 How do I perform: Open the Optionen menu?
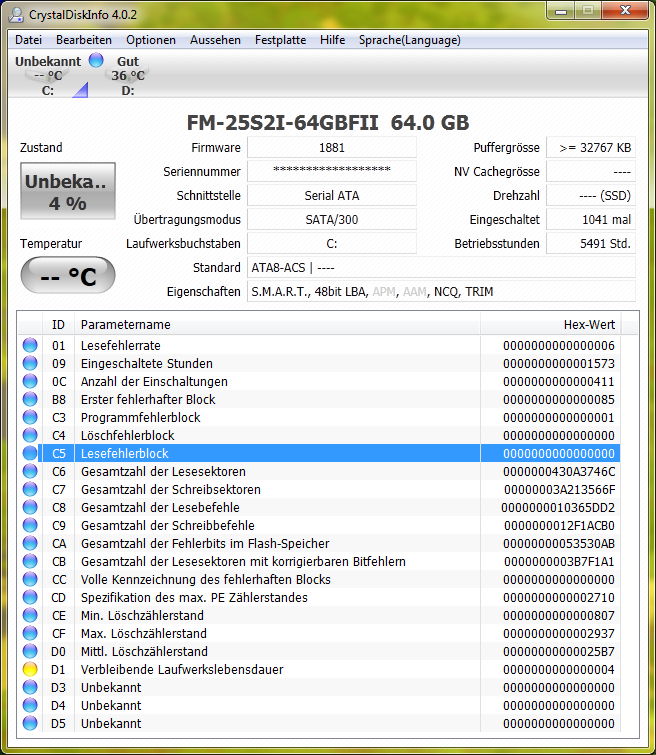click(x=151, y=40)
